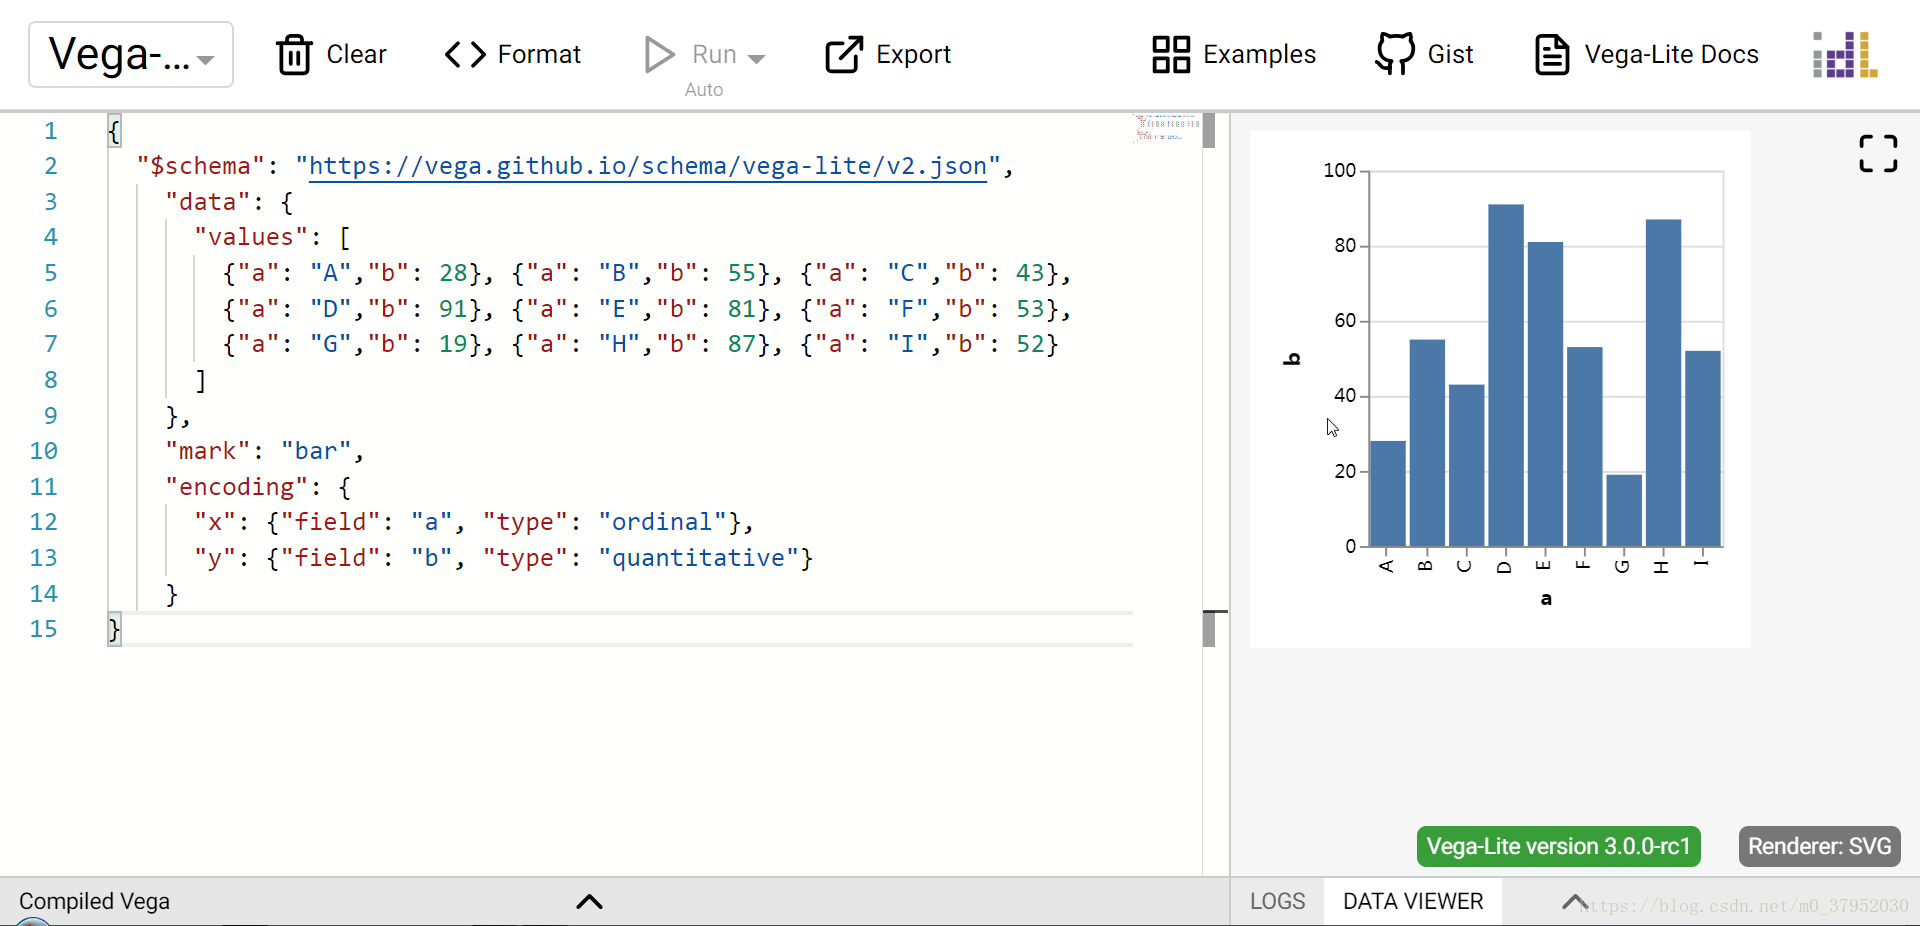This screenshot has width=1920, height=926.
Task: Click the Vega colored bars logo
Action: click(x=1845, y=54)
